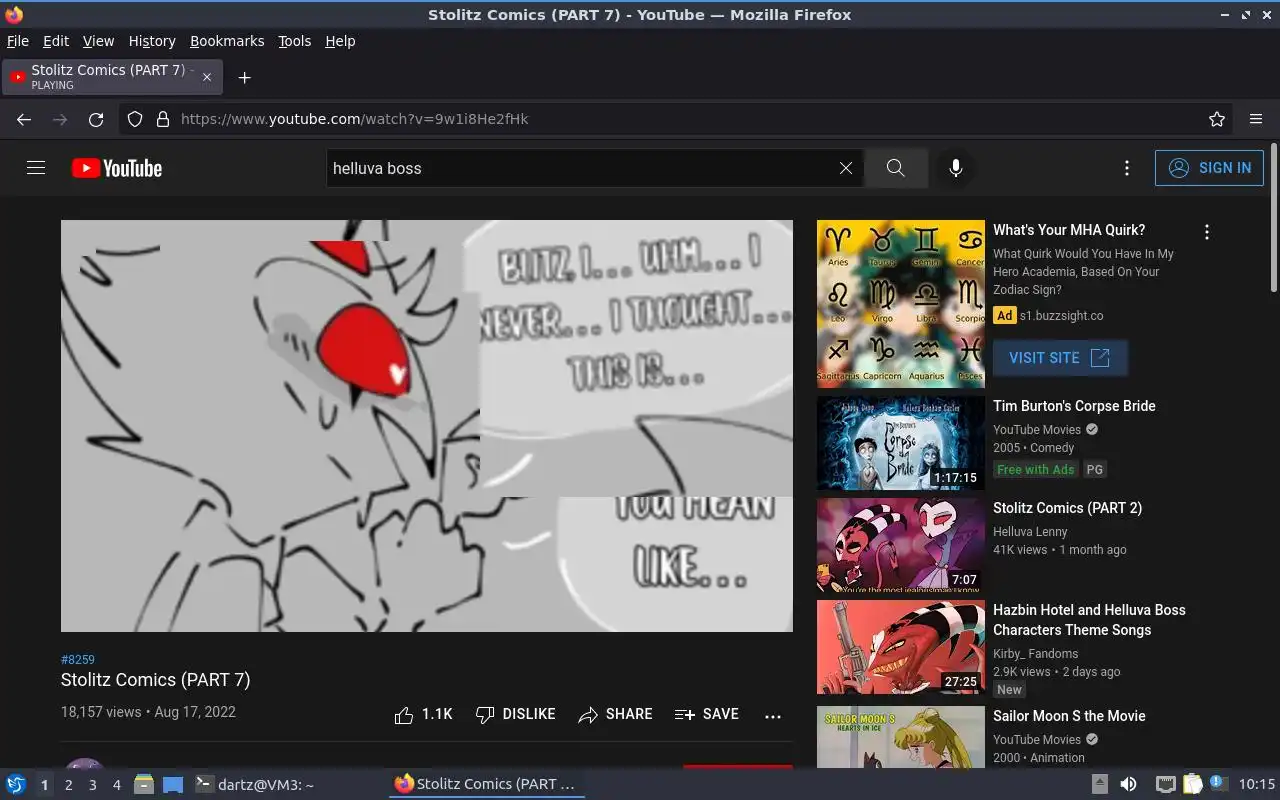The width and height of the screenshot is (1280, 800).
Task: Click the zodiac MHA ad thumbnail
Action: point(901,304)
